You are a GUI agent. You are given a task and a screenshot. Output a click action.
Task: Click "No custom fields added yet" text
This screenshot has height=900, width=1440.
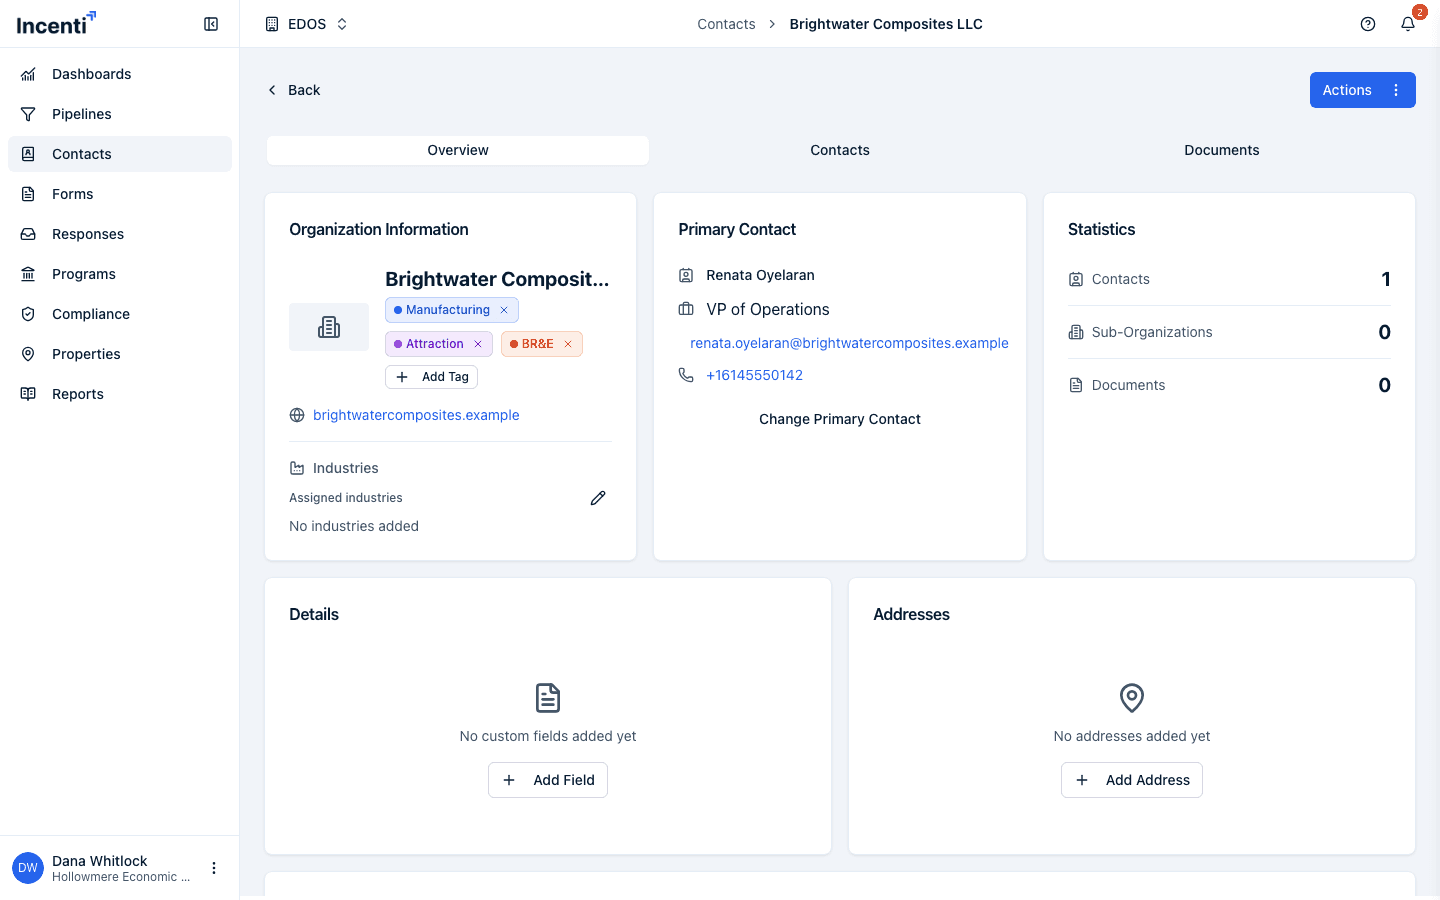point(548,736)
